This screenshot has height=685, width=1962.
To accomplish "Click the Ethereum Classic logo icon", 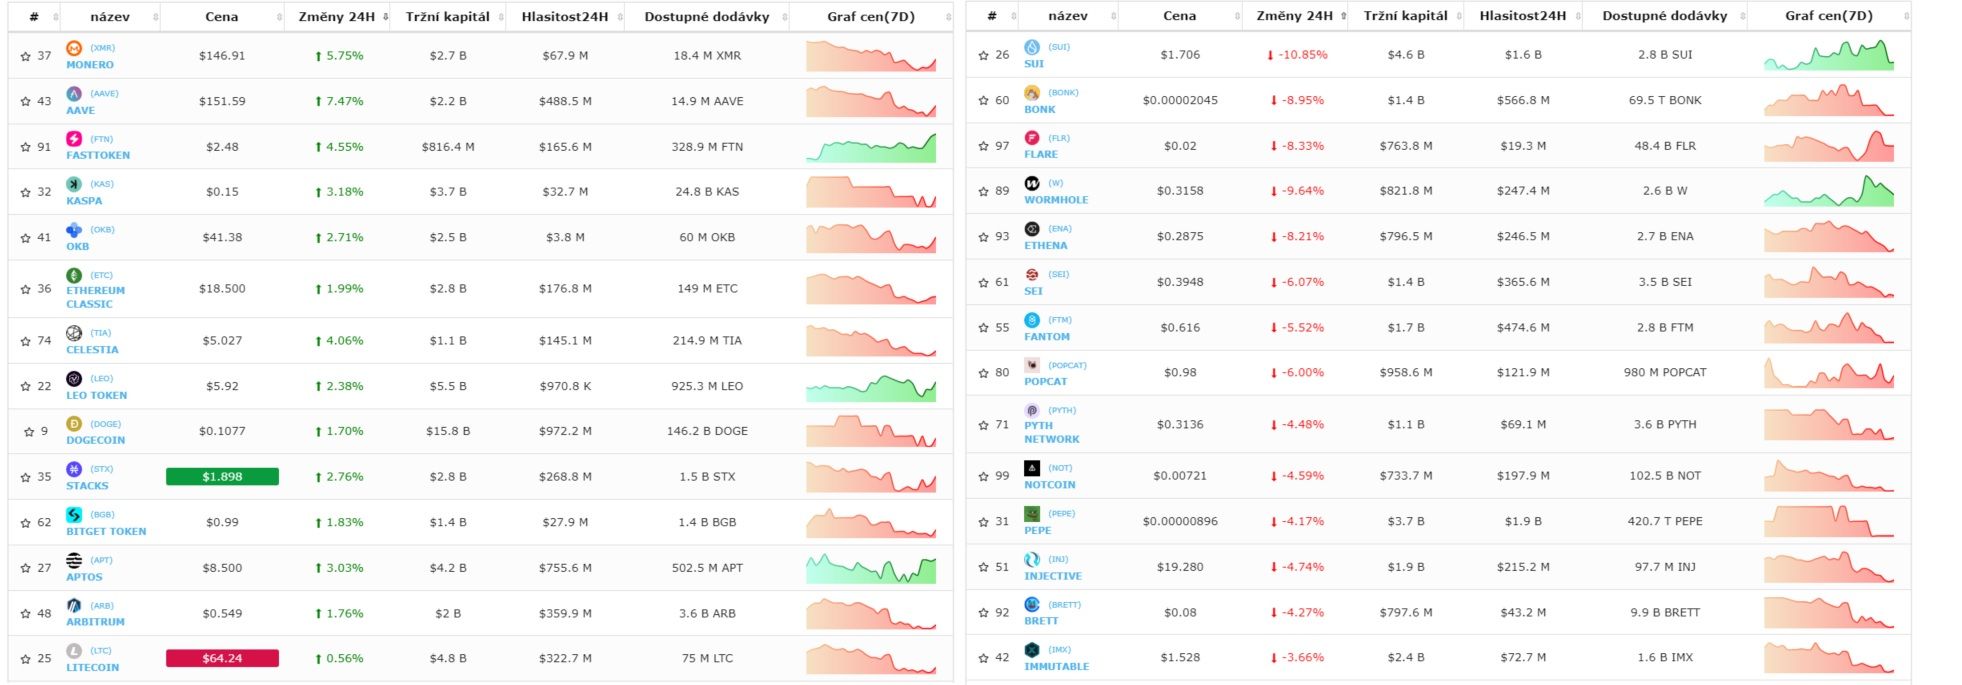I will pos(74,275).
